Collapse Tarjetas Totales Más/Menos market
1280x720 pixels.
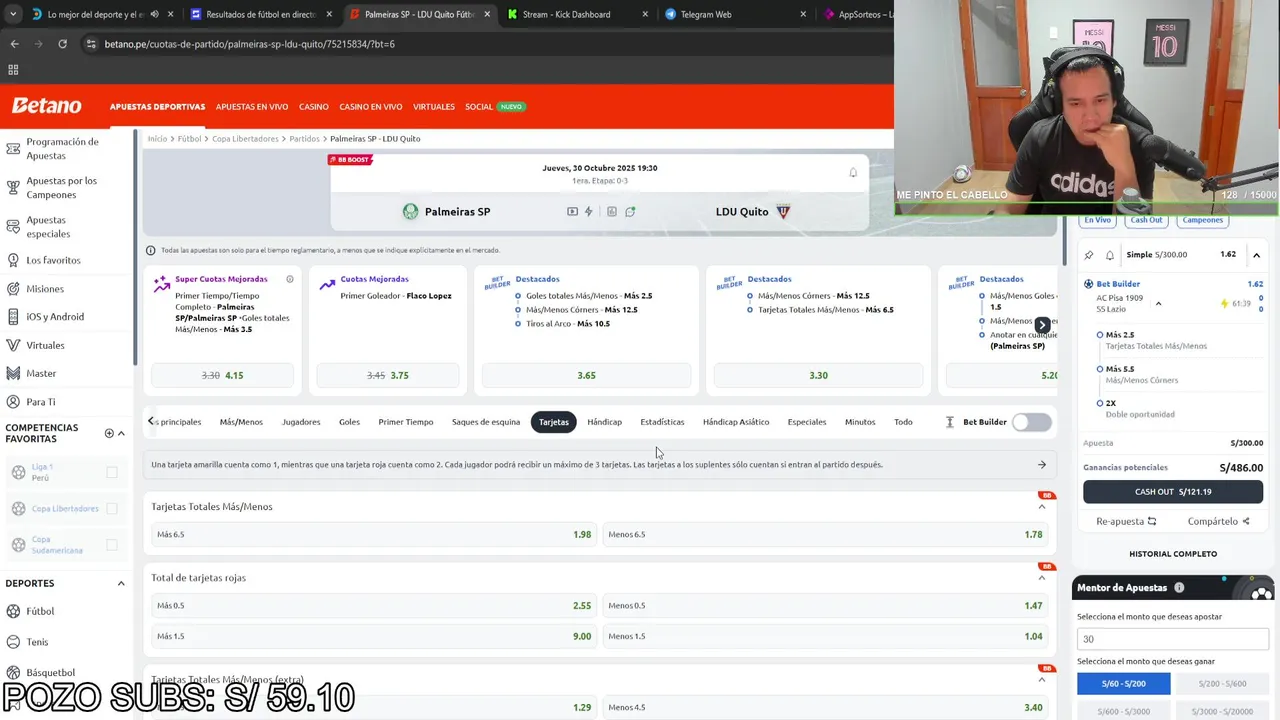[x=1041, y=507]
